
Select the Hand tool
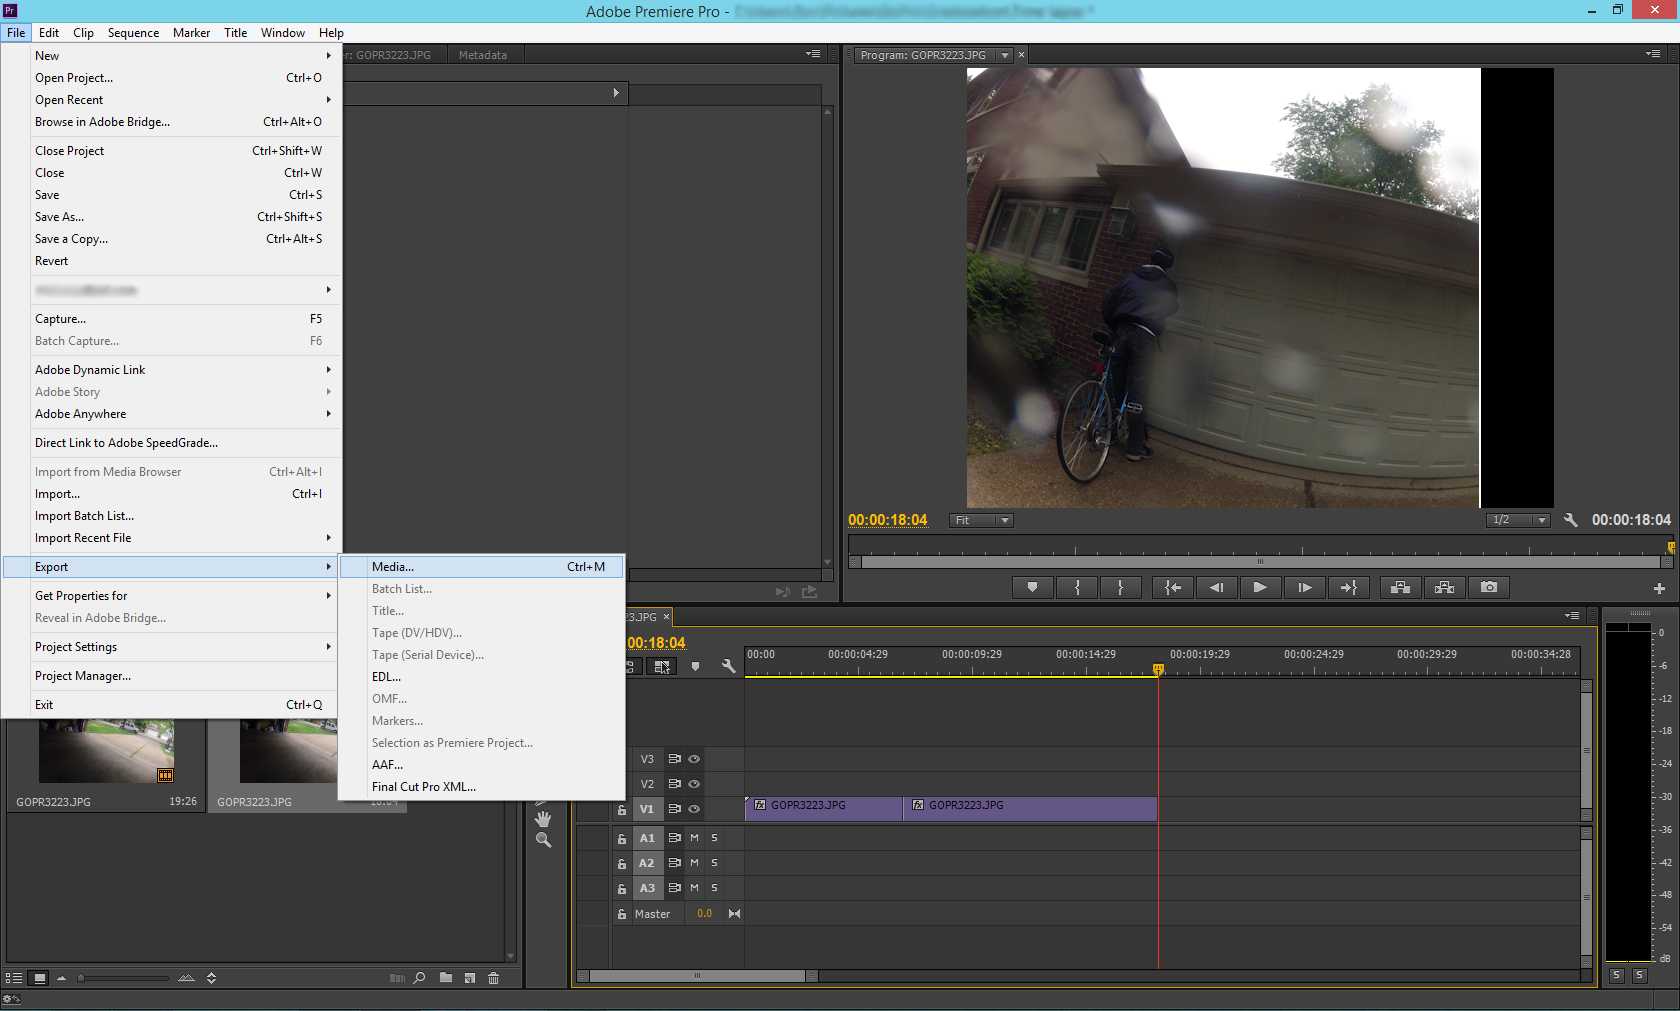[x=543, y=818]
